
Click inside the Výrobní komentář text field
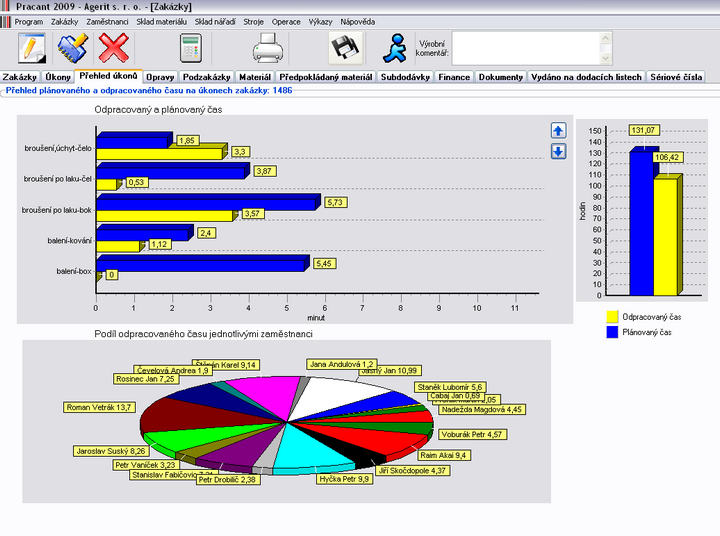(526, 48)
